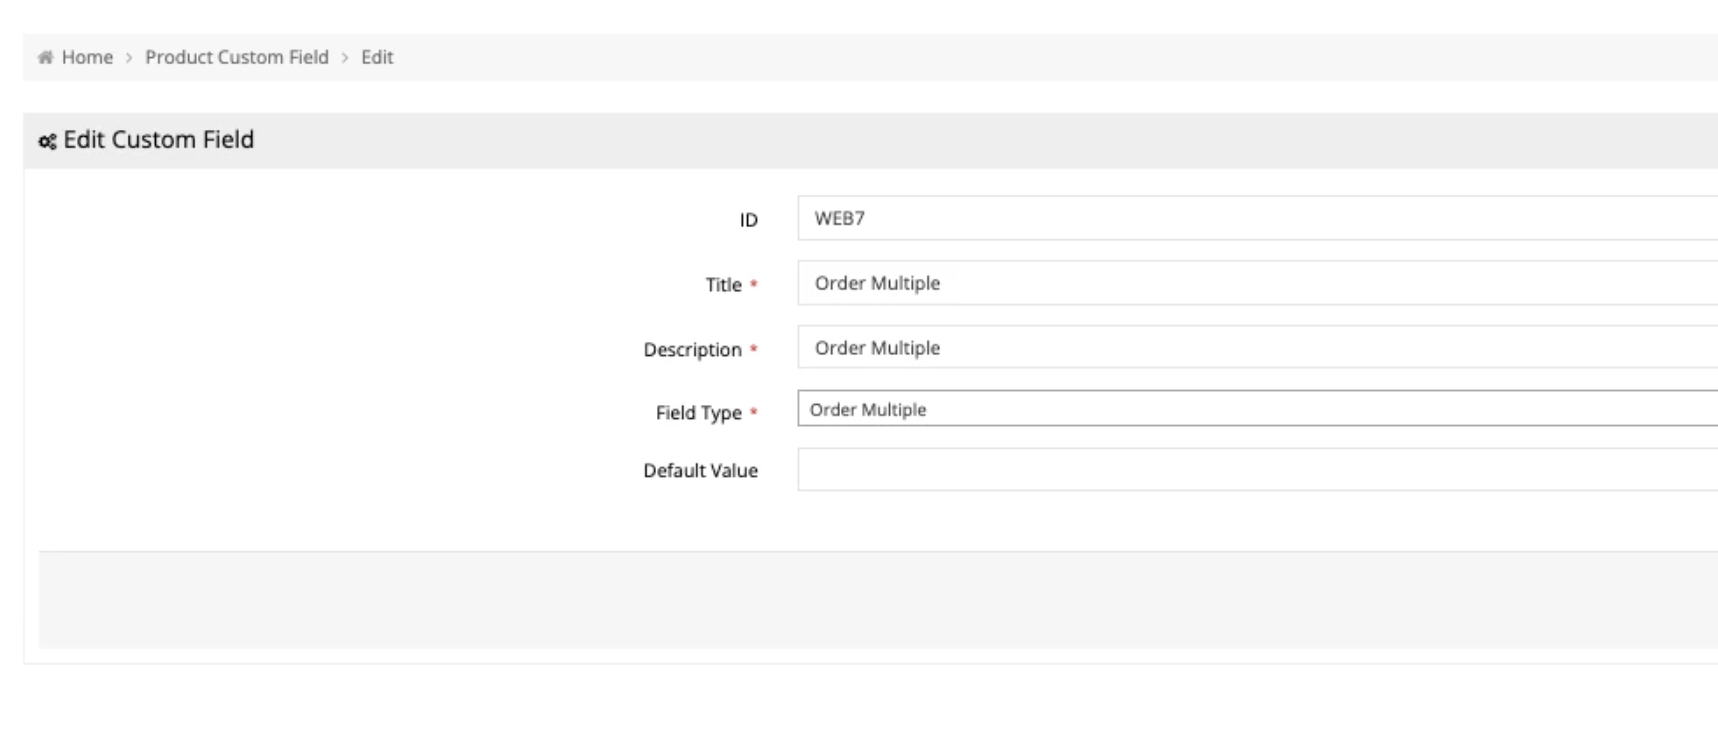The height and width of the screenshot is (754, 1718).
Task: Click the gears icon beside Edit Custom Field
Action: [47, 141]
